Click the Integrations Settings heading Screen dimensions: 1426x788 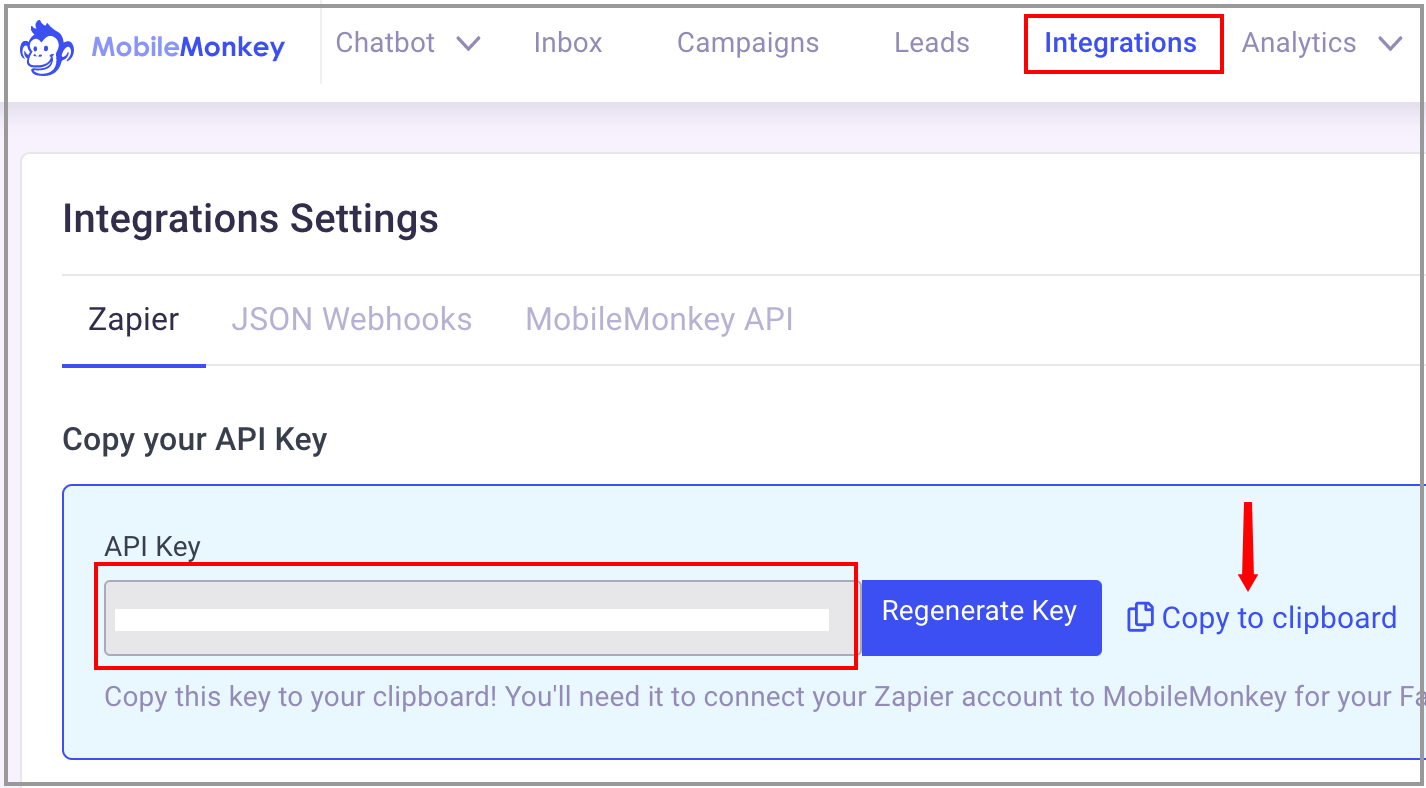coord(250,218)
